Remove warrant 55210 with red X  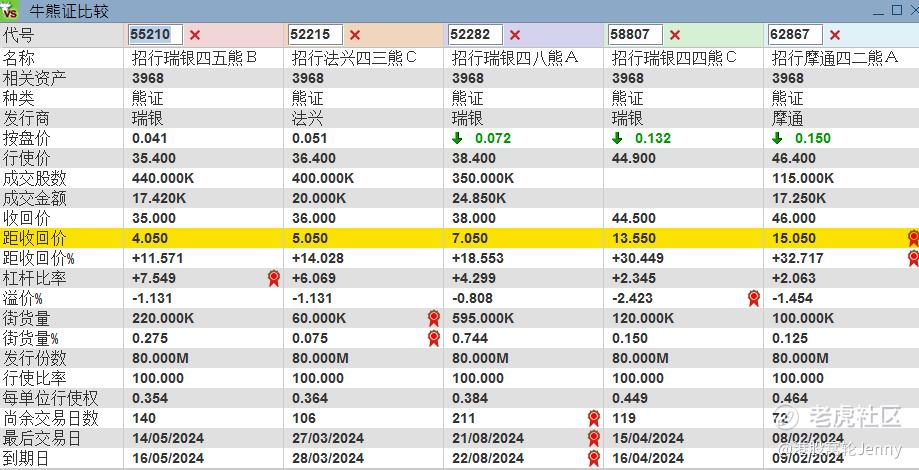195,35
